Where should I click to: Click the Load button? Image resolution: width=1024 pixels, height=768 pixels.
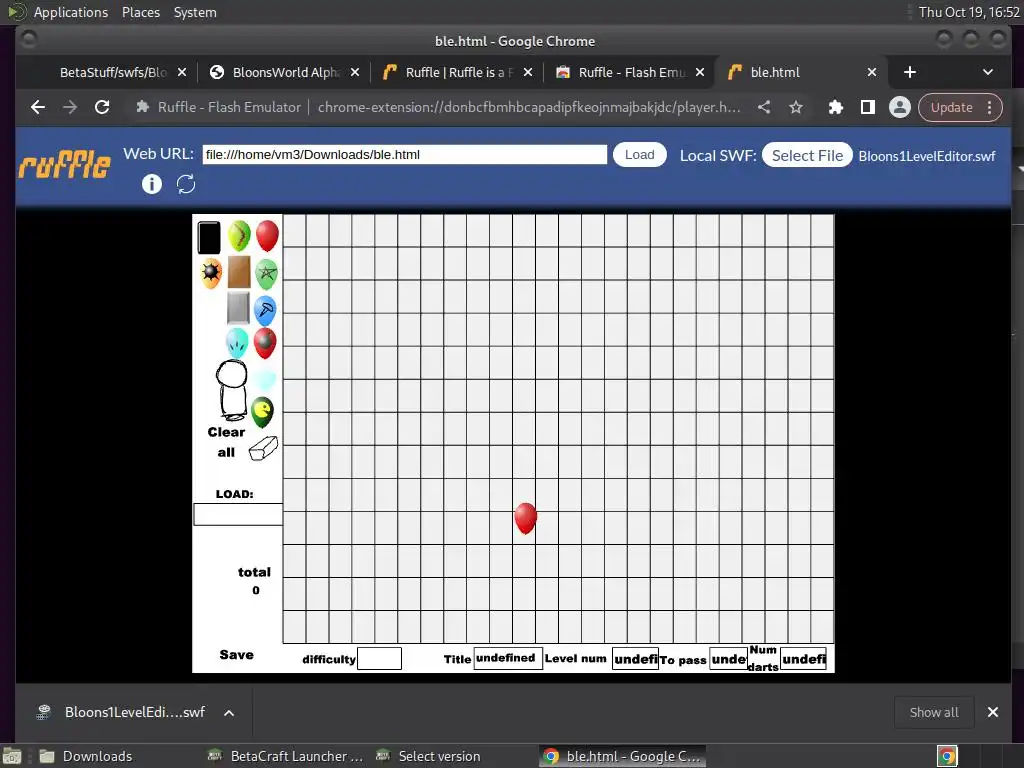(639, 155)
